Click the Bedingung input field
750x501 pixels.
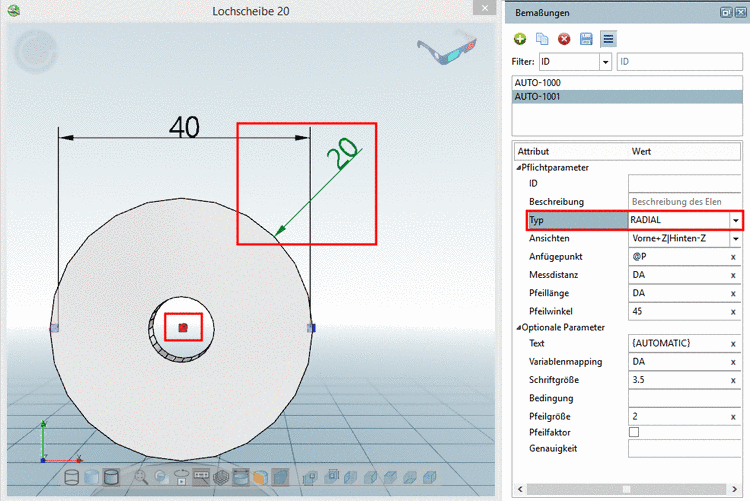(x=684, y=398)
